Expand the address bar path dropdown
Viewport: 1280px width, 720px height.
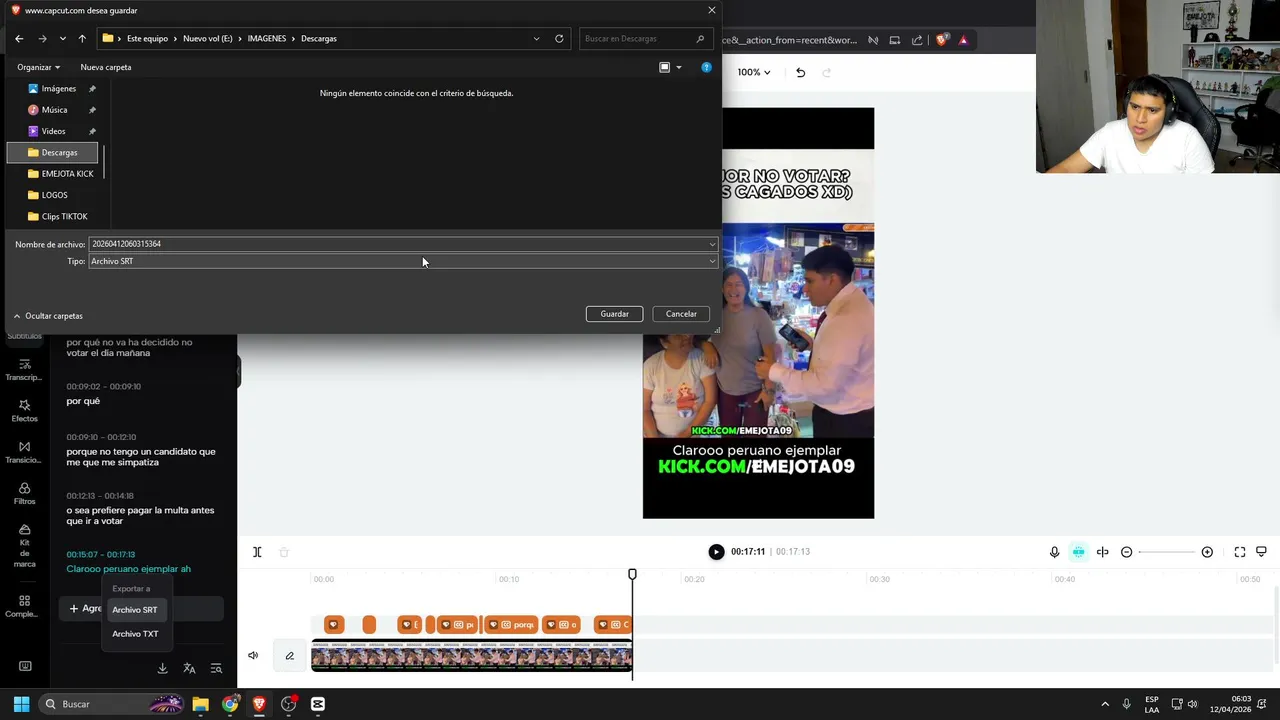click(536, 39)
